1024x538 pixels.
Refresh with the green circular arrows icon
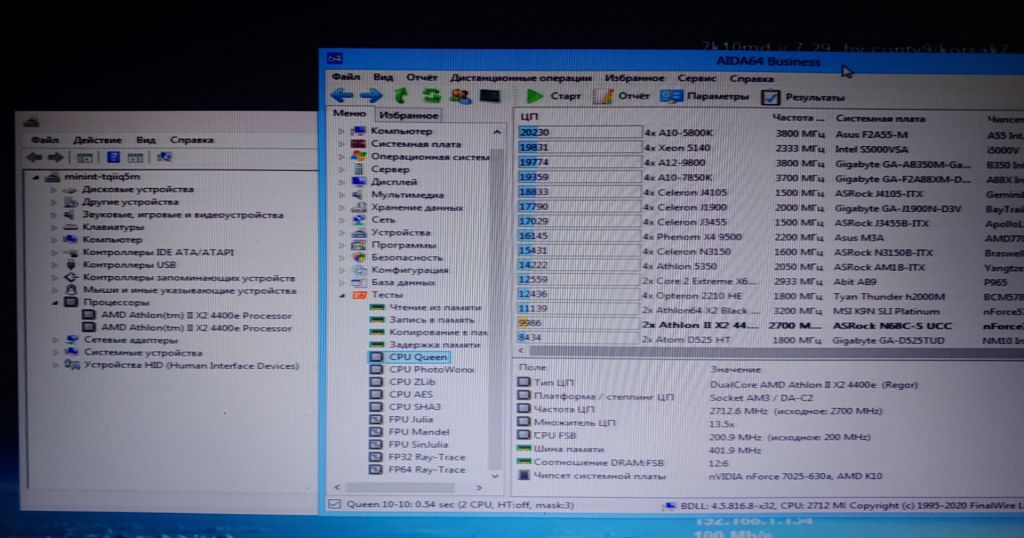coord(430,96)
